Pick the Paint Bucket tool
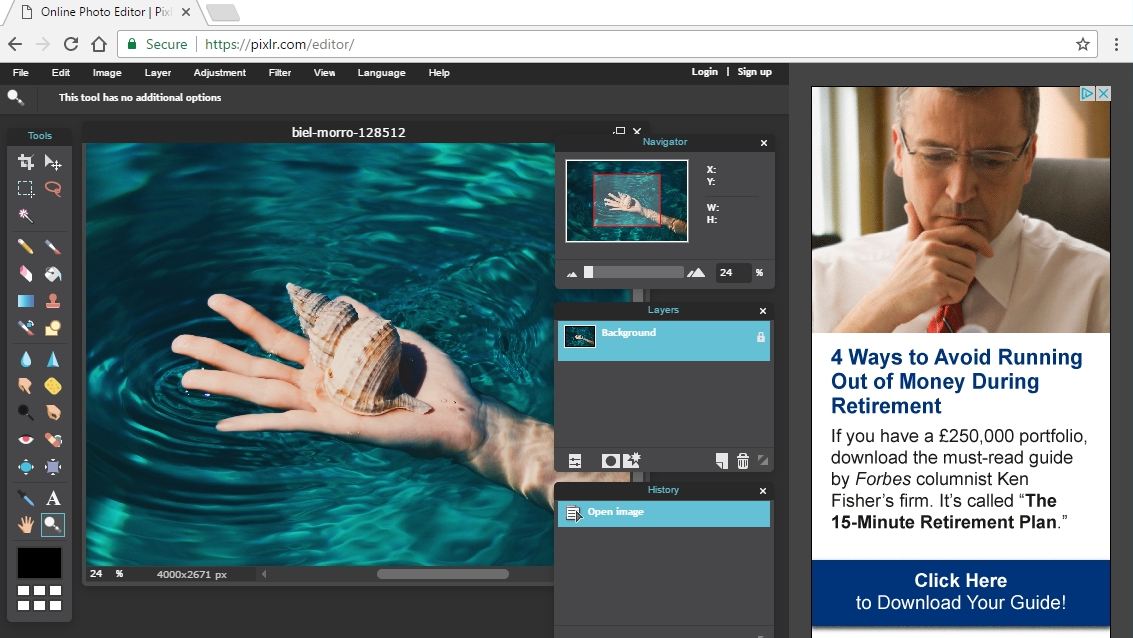1133x638 pixels. [53, 273]
